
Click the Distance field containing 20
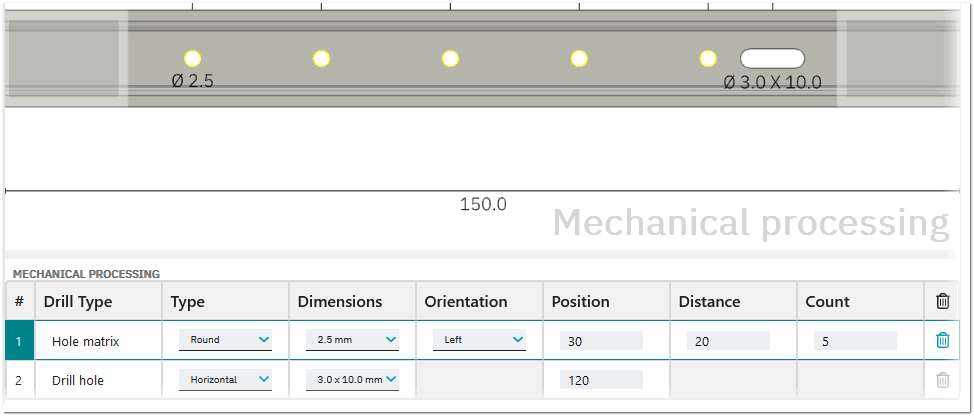click(x=728, y=341)
